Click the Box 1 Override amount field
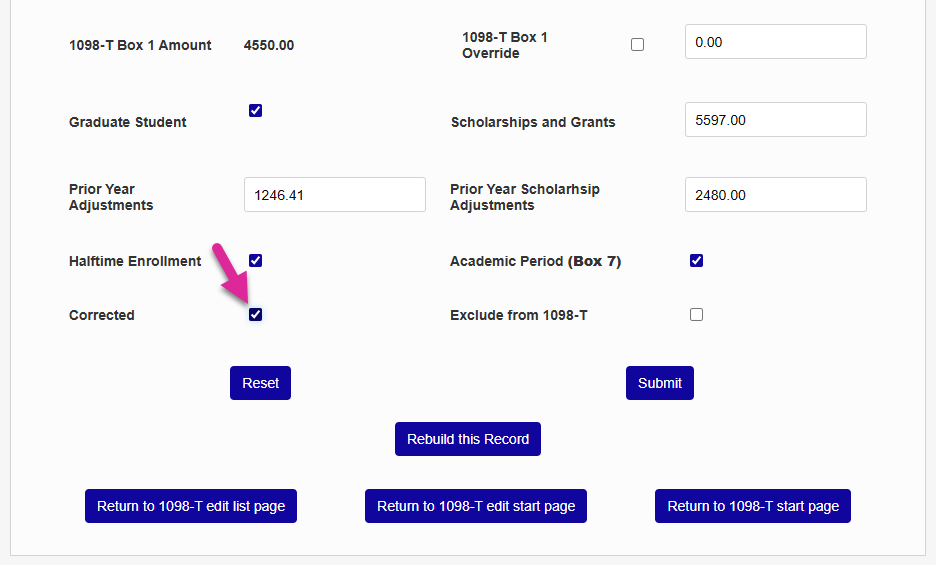Image resolution: width=936 pixels, height=565 pixels. (x=775, y=42)
